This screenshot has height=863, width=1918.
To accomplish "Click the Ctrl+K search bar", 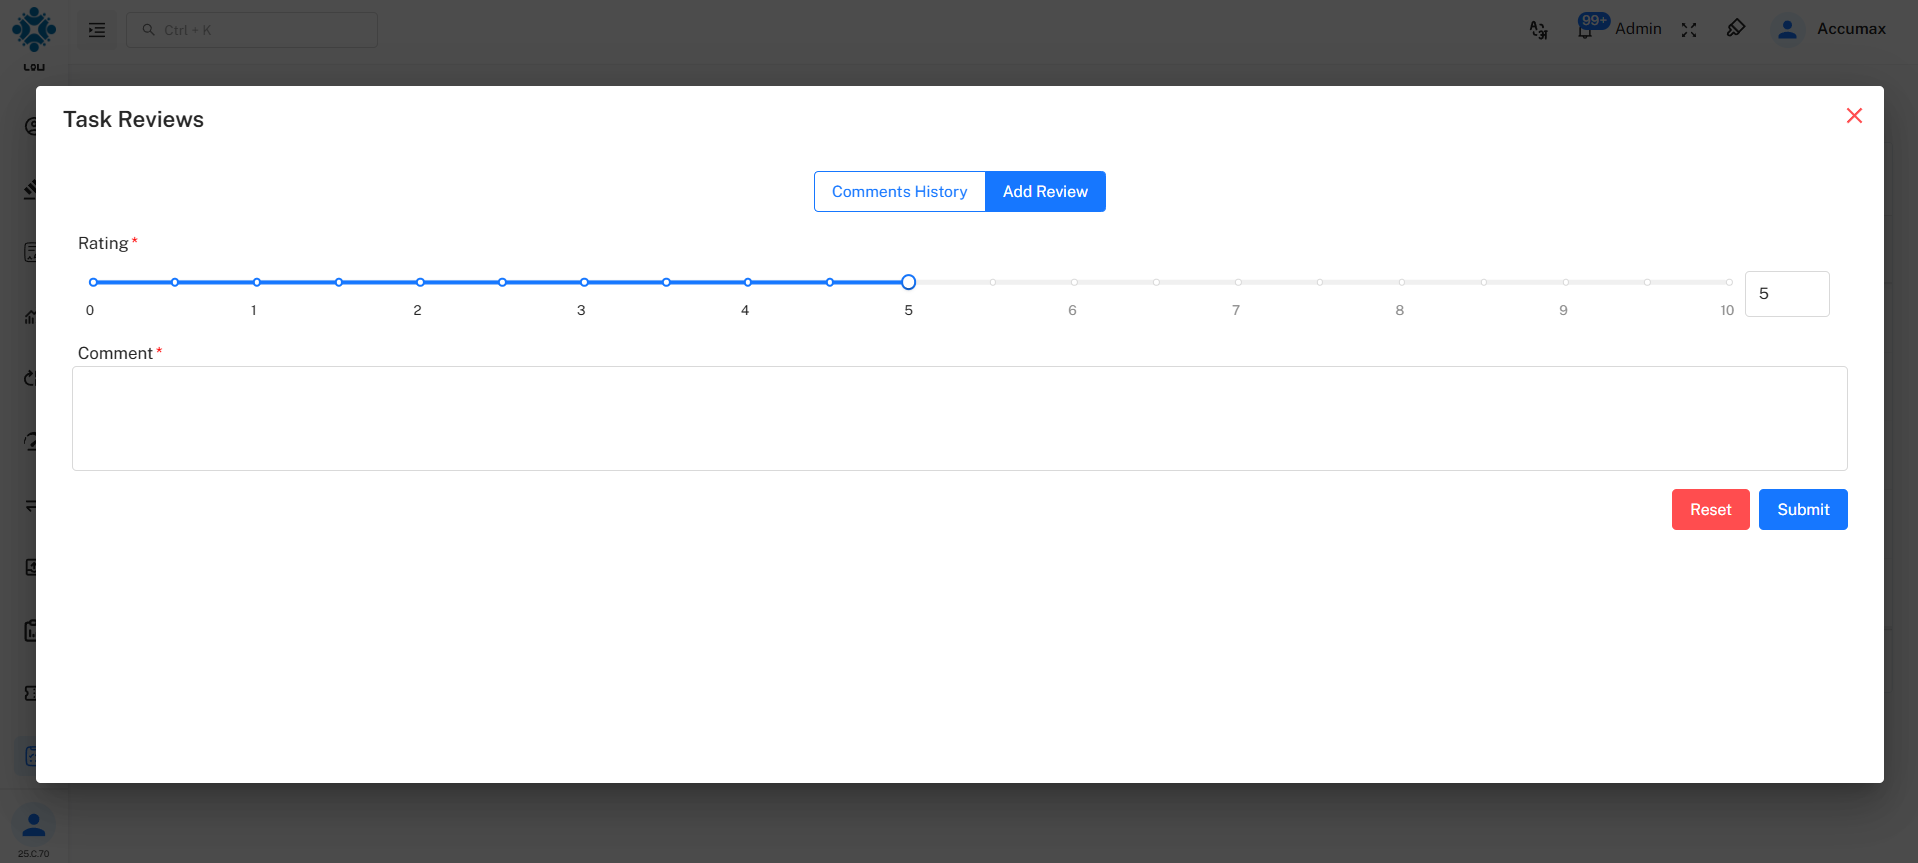I will point(251,29).
